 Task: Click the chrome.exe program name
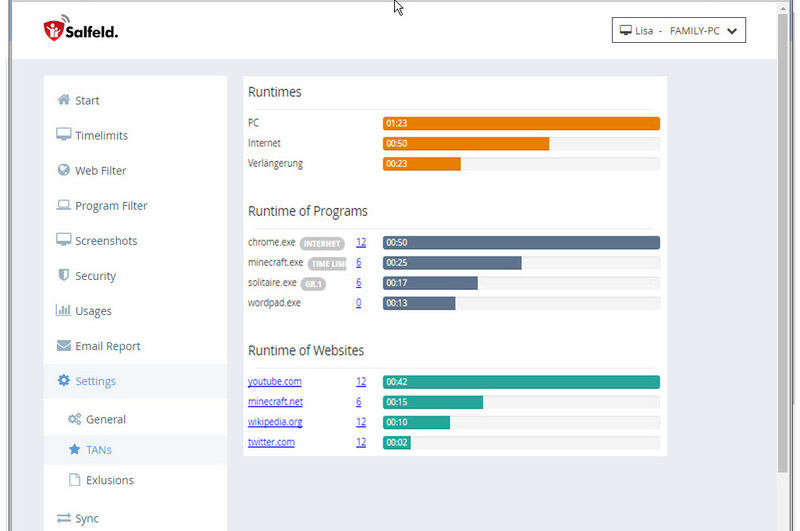271,242
